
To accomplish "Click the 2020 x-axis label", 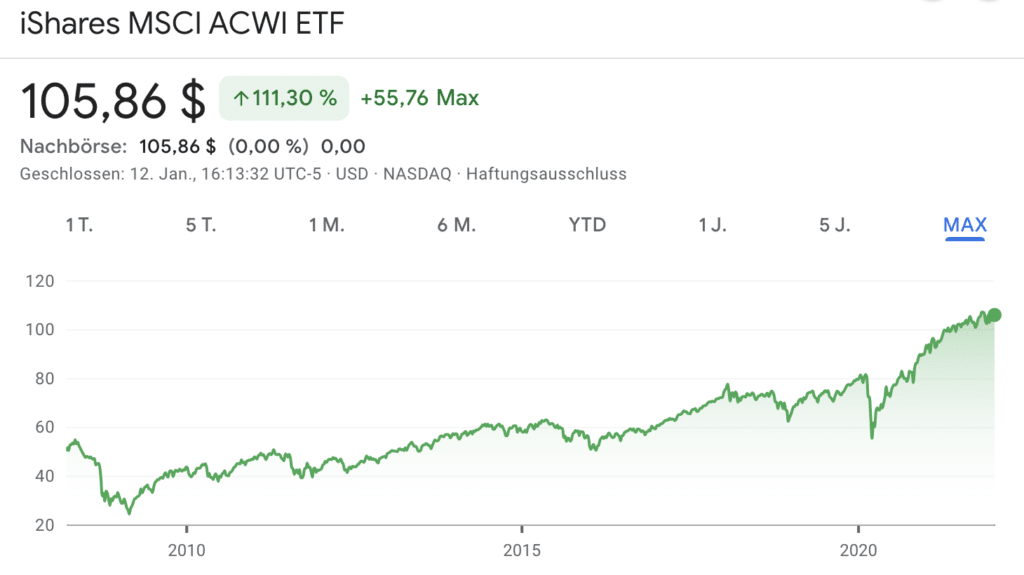I will (858, 550).
